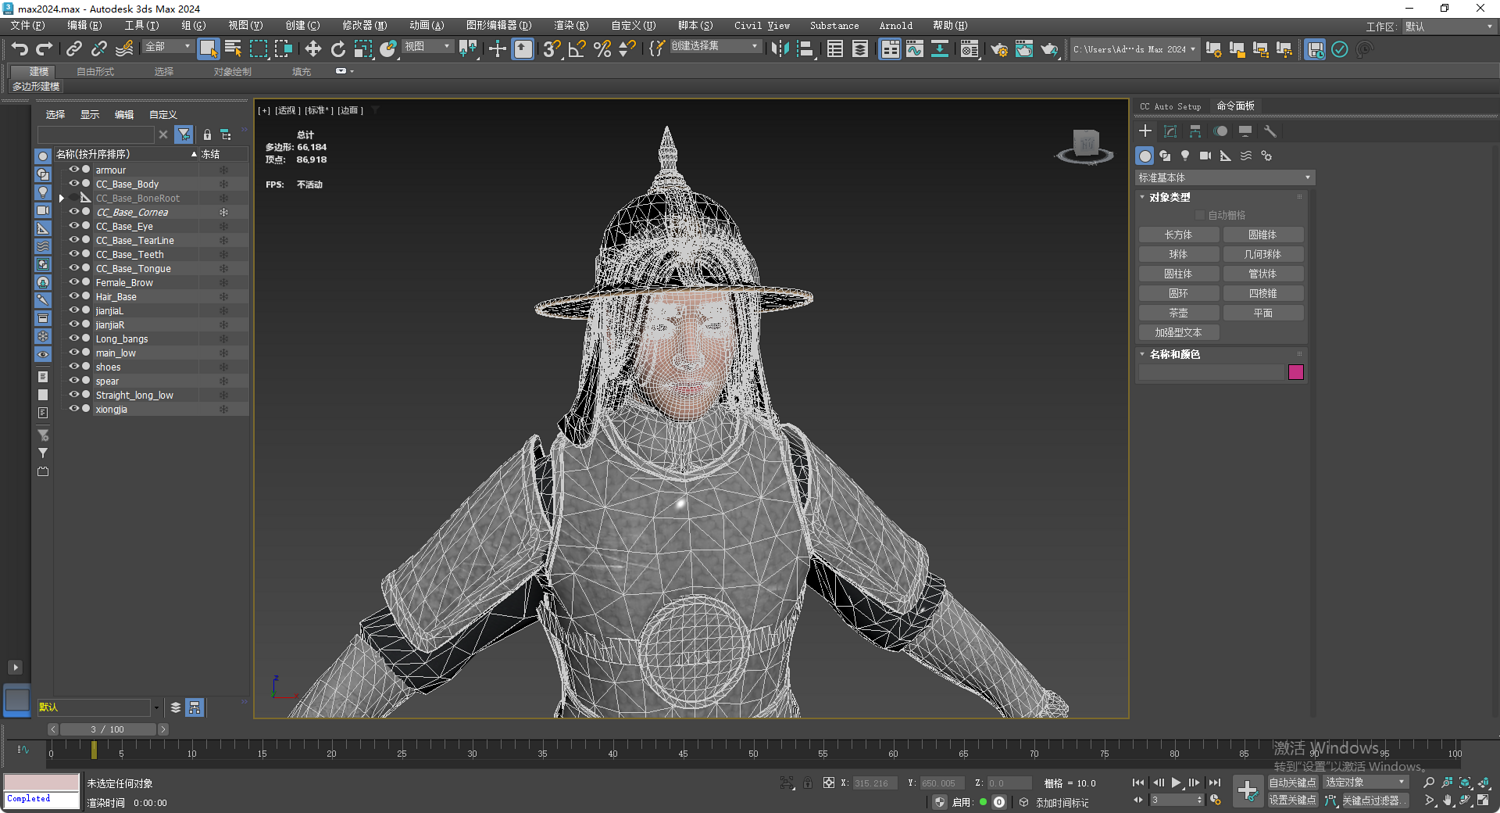Image resolution: width=1500 pixels, height=813 pixels.
Task: Open the 视图 reference coordinate dropdown
Action: click(x=427, y=47)
